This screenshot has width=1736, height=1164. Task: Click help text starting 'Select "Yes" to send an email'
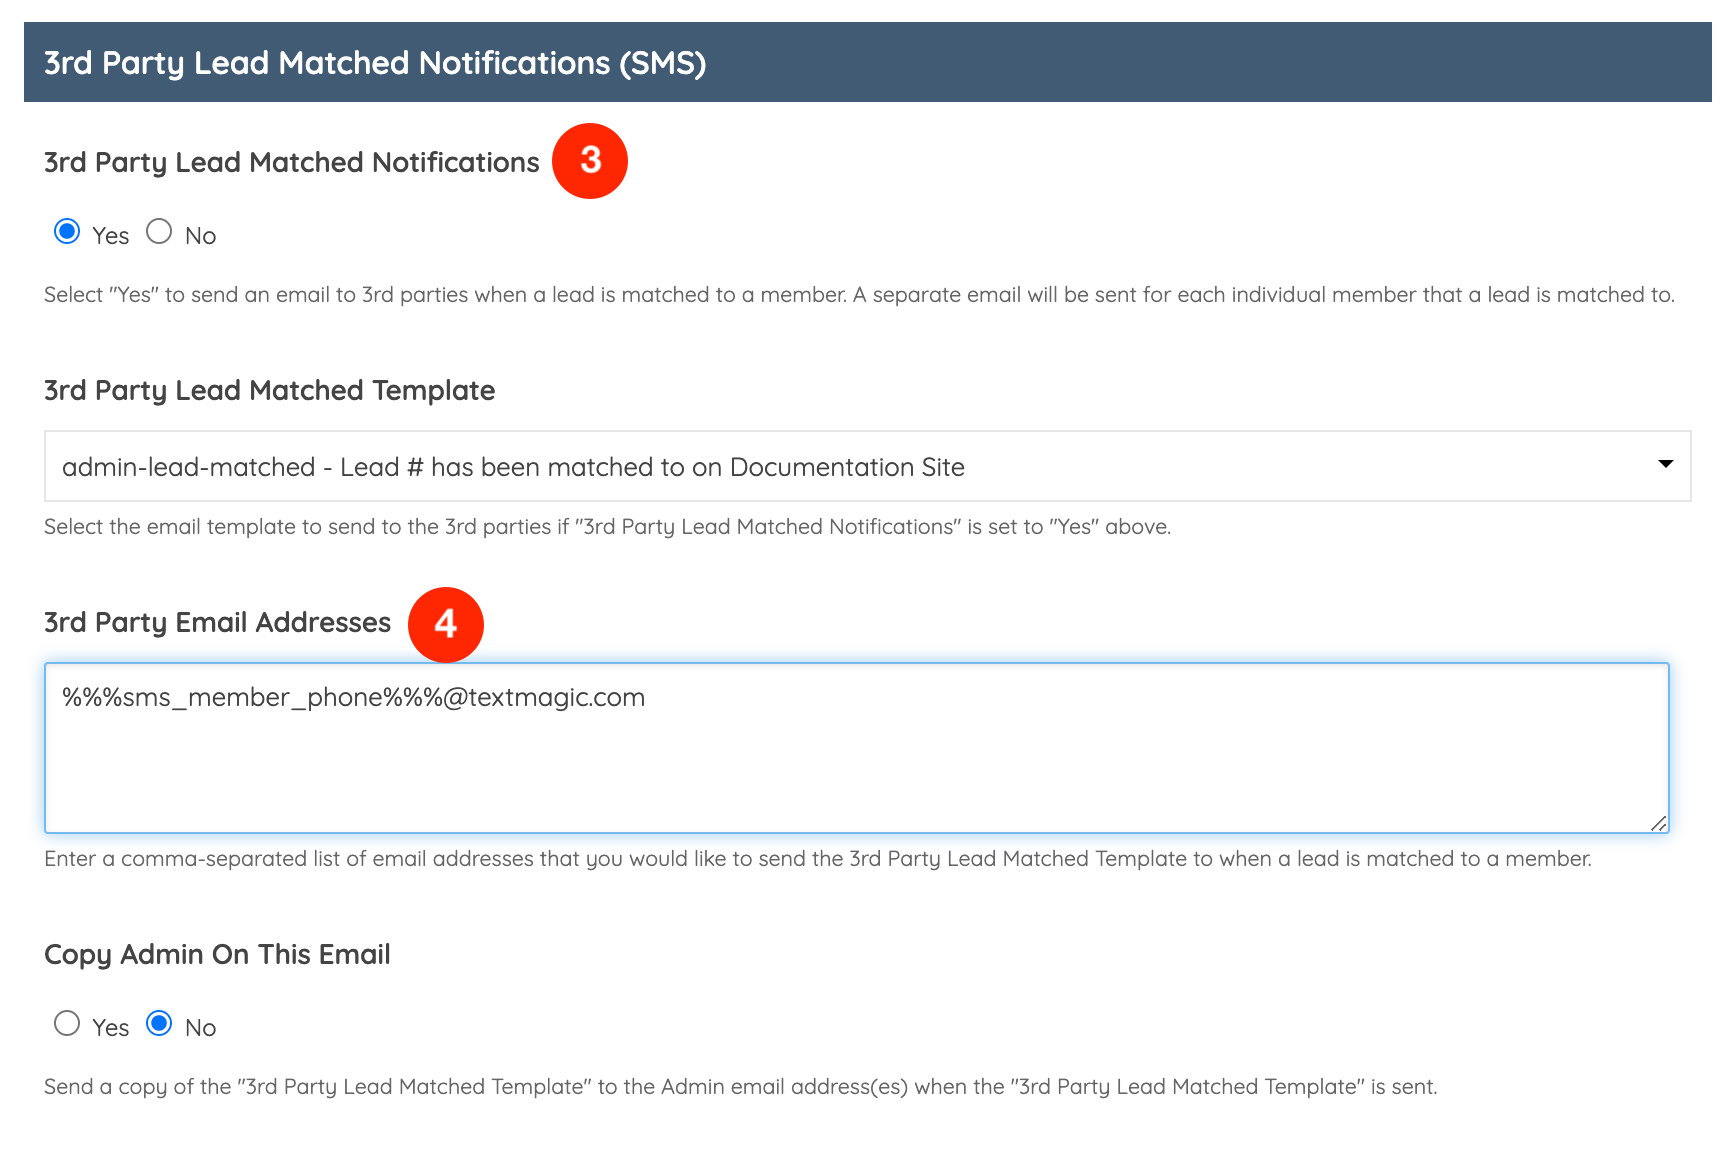coord(859,295)
